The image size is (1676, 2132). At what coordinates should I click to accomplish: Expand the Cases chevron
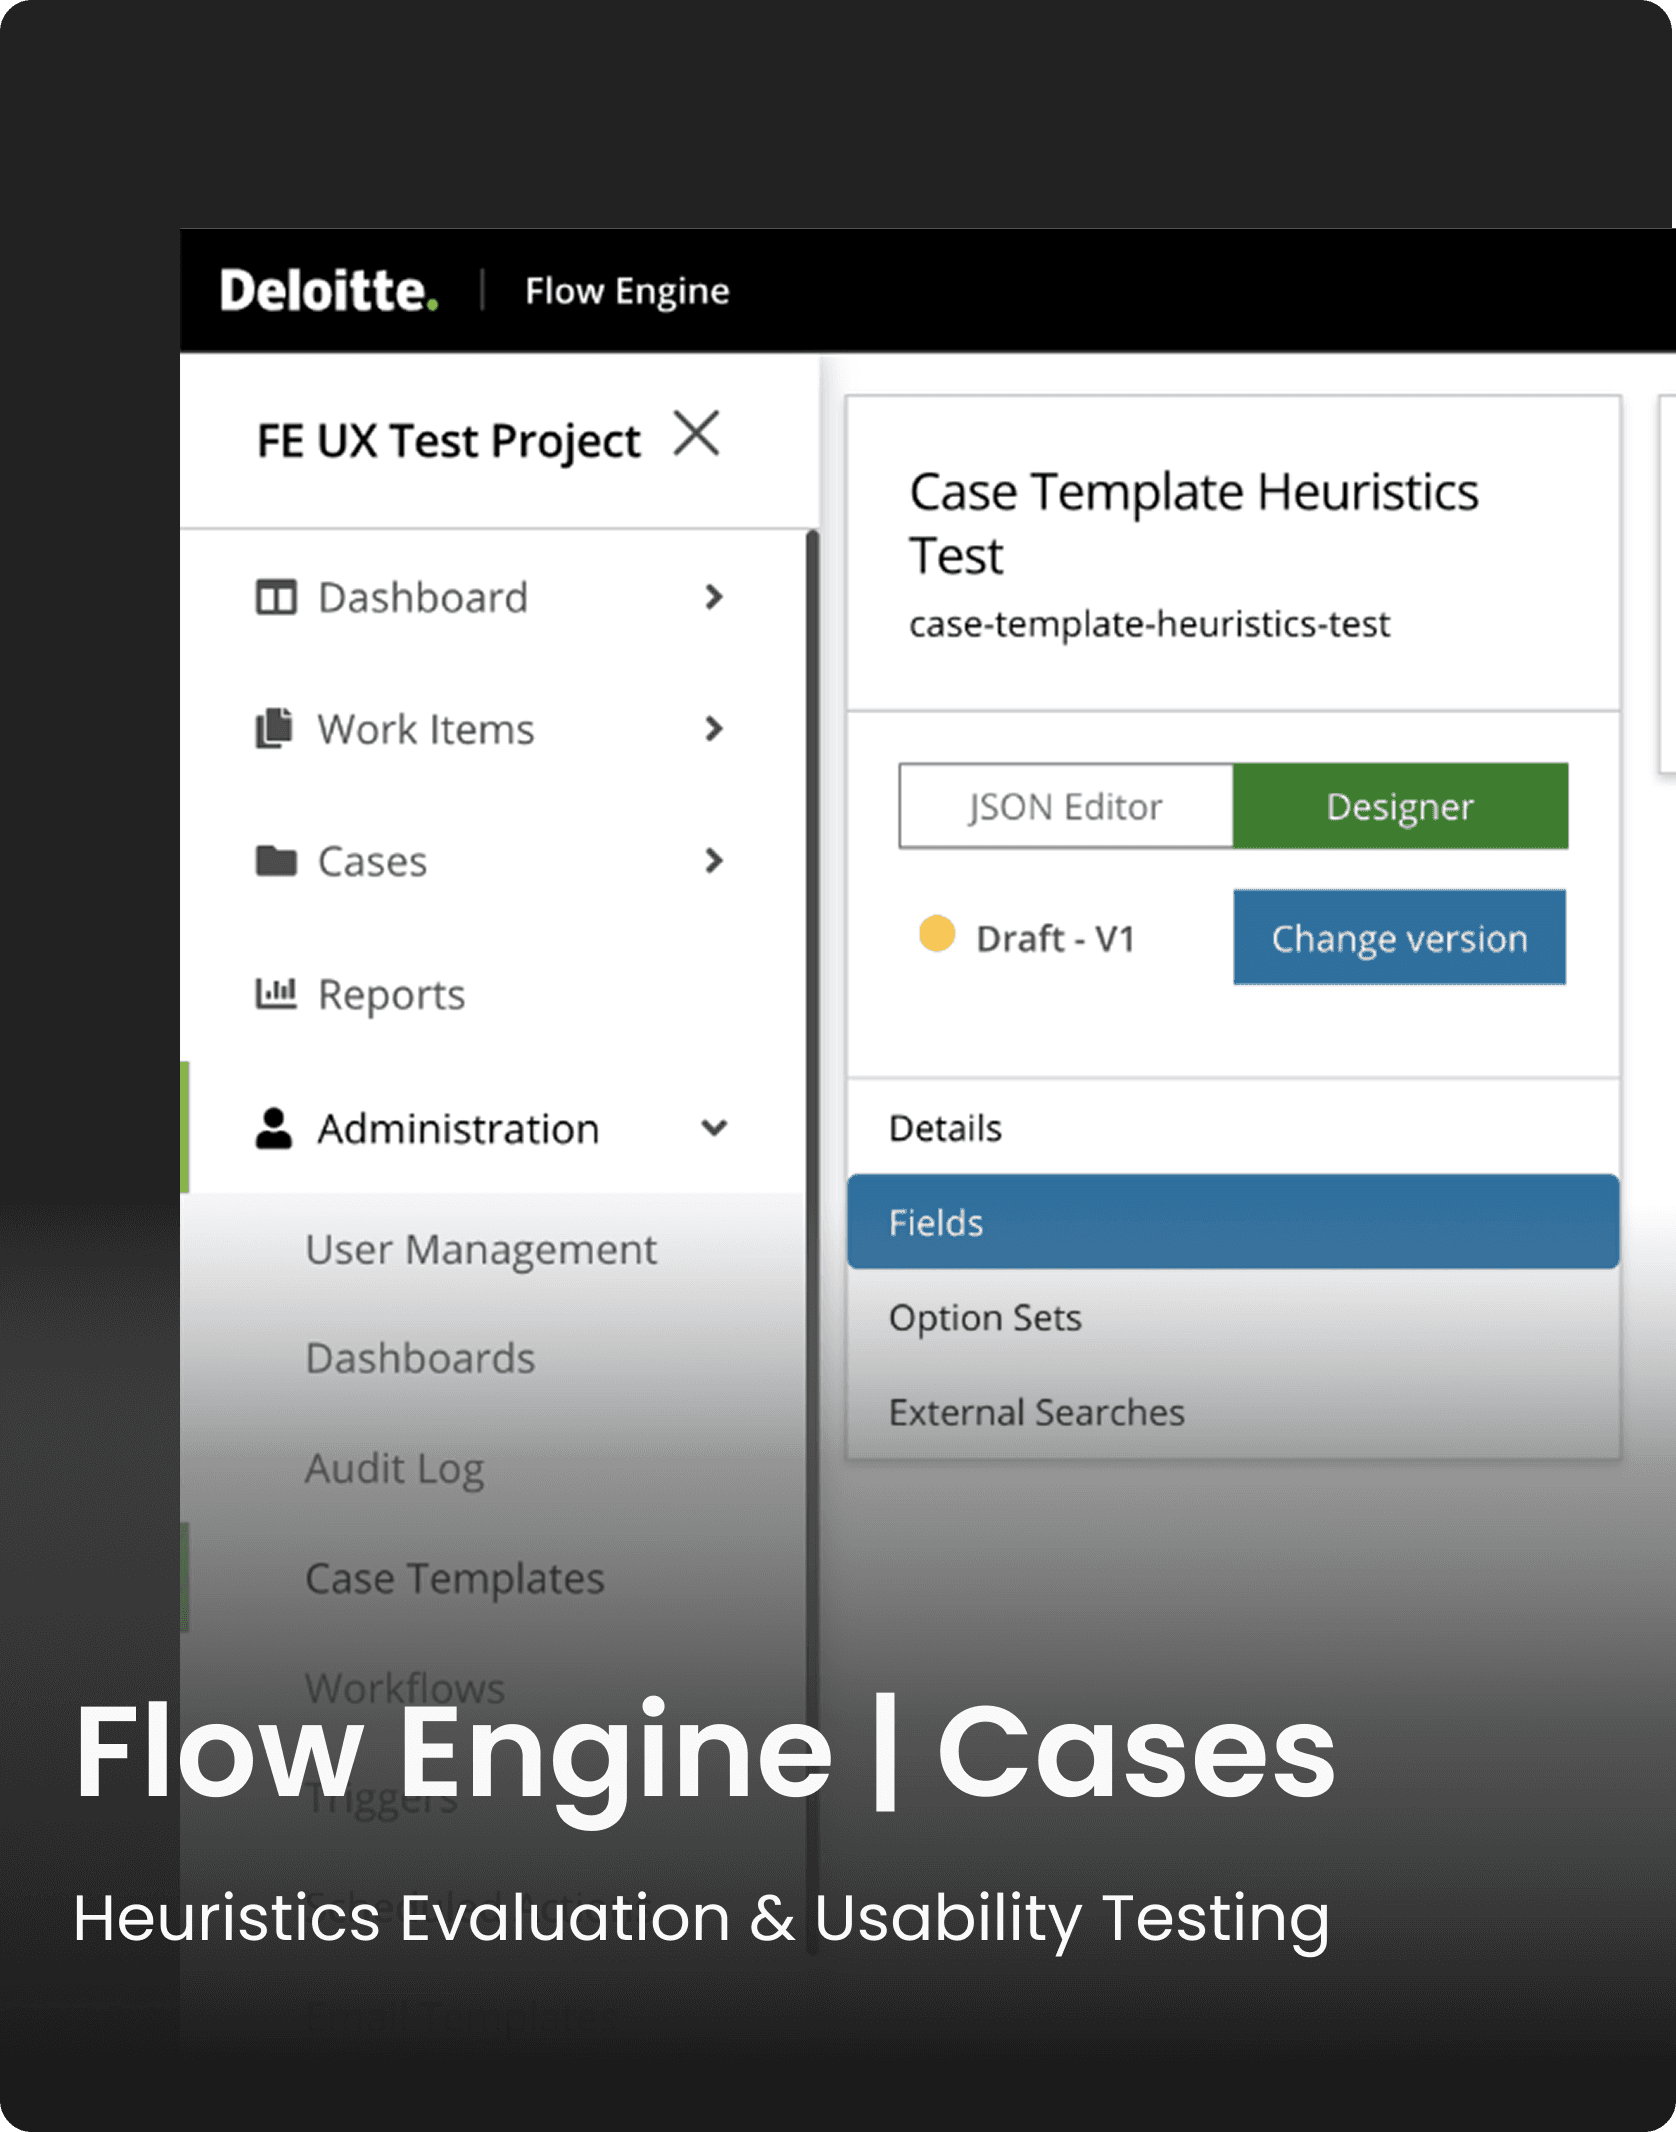714,861
